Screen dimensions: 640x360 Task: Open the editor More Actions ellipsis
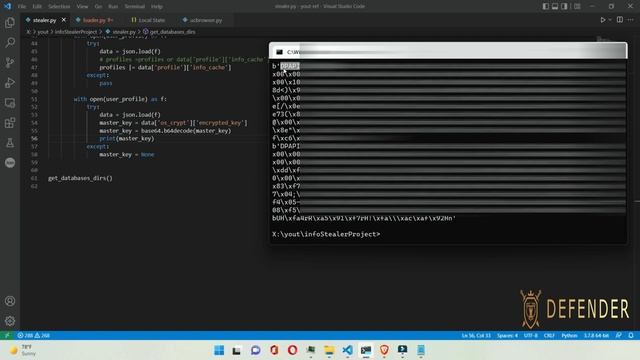click(x=631, y=20)
